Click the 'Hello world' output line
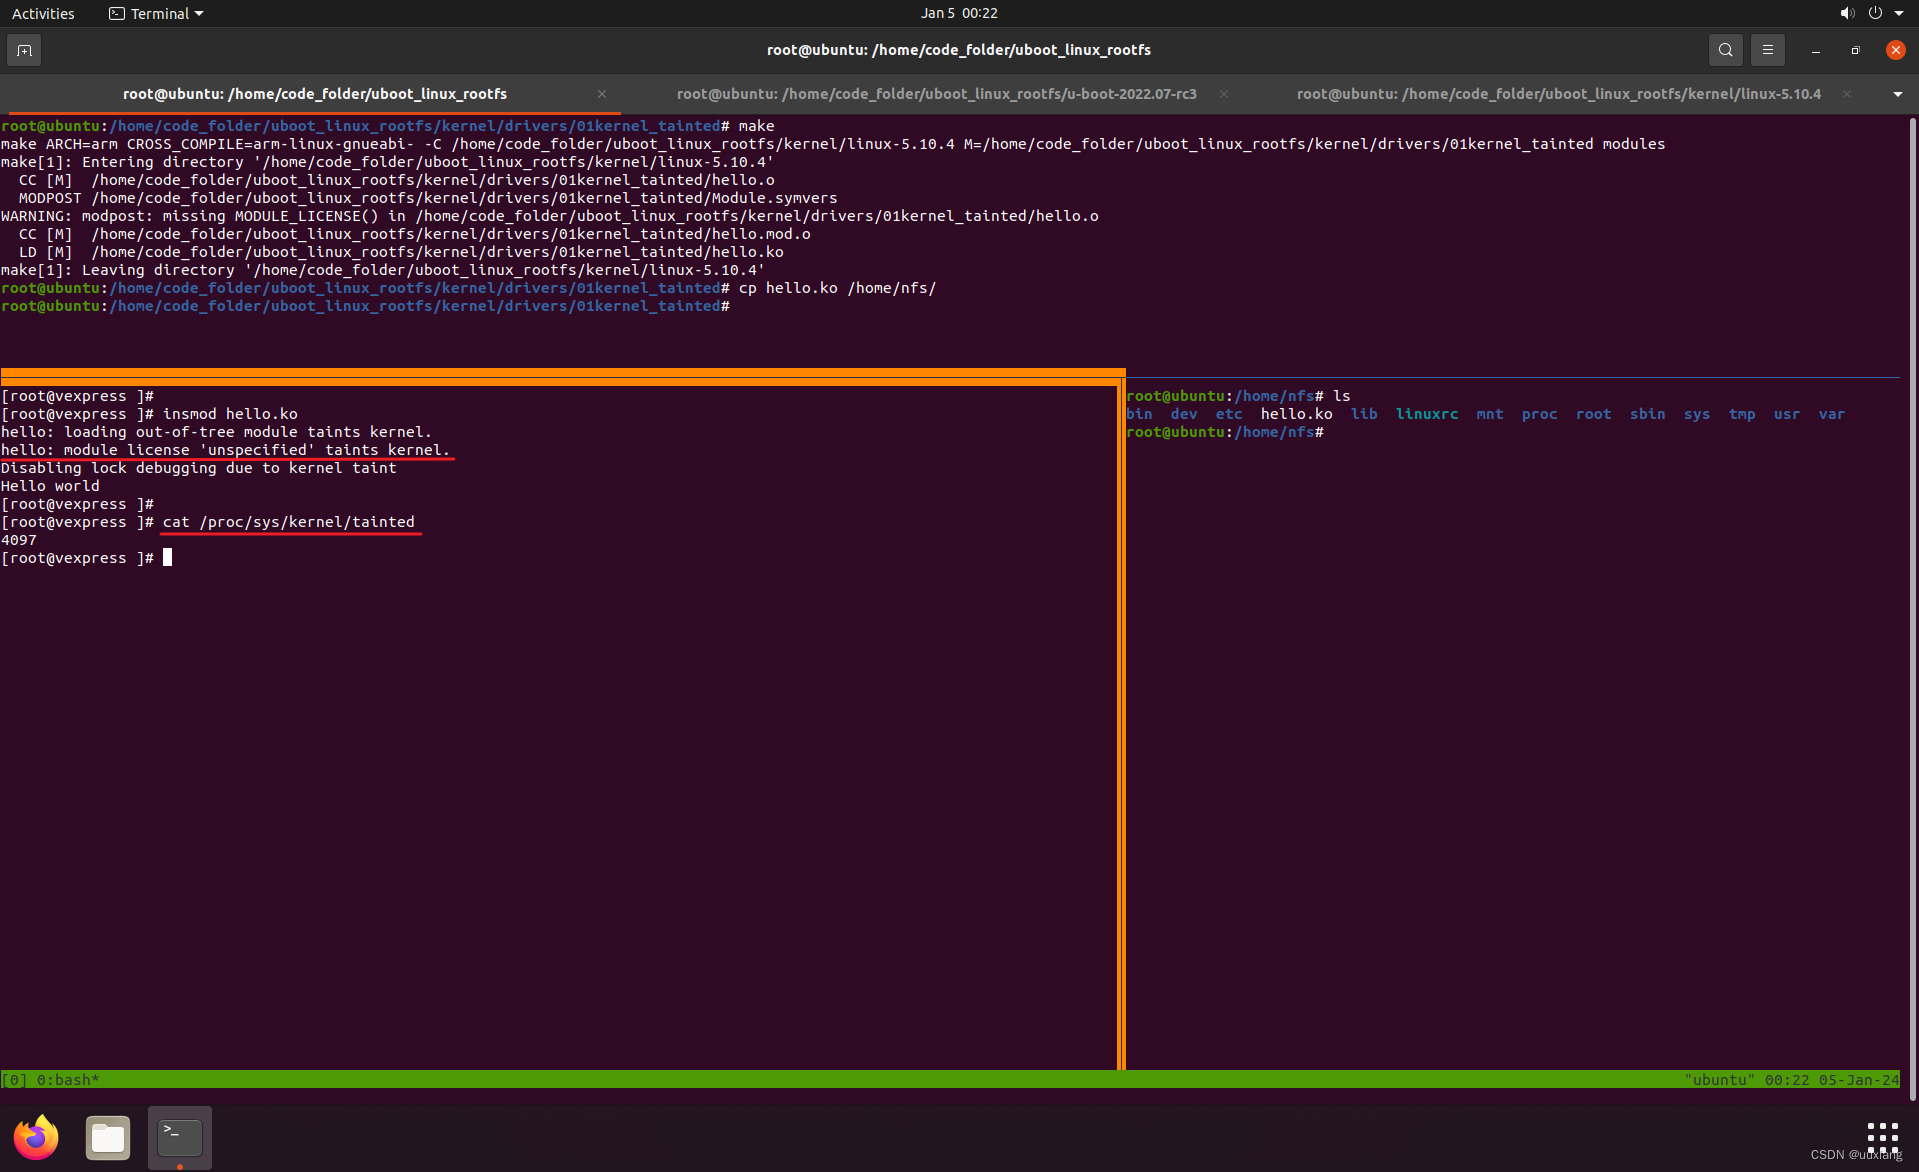This screenshot has width=1919, height=1172. (50, 486)
